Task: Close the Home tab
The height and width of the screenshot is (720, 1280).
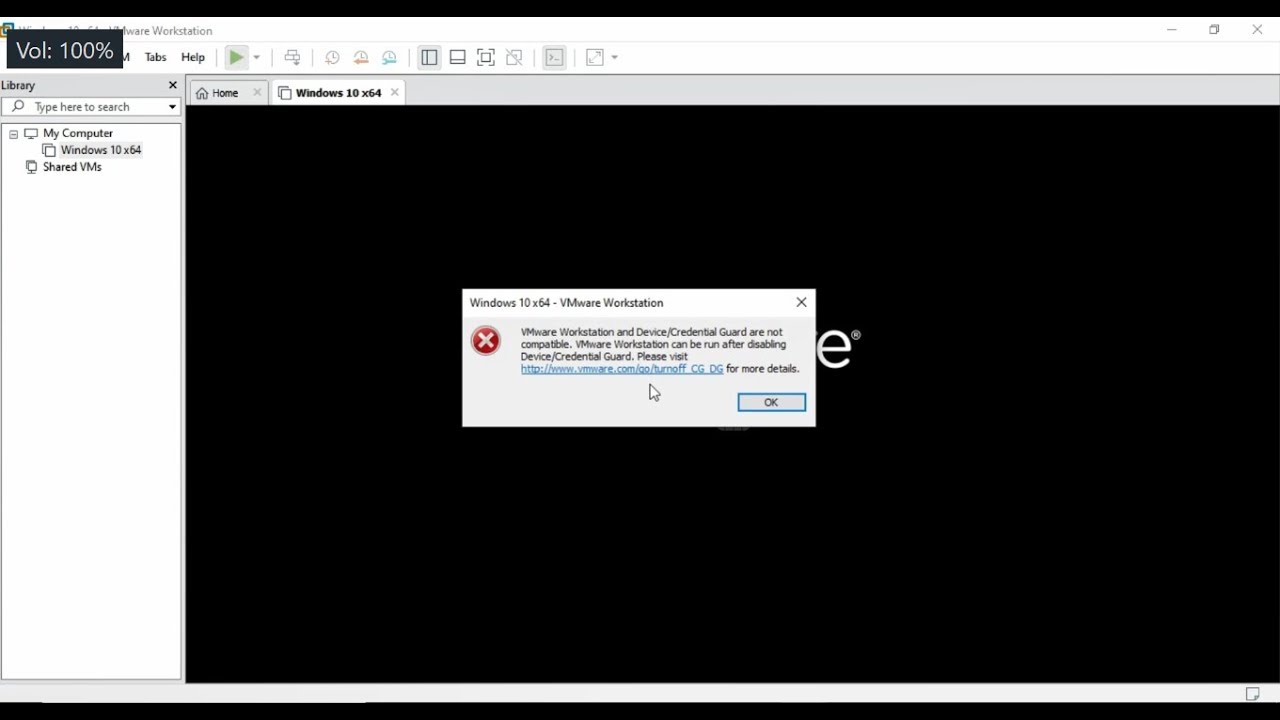Action: pyautogui.click(x=257, y=93)
